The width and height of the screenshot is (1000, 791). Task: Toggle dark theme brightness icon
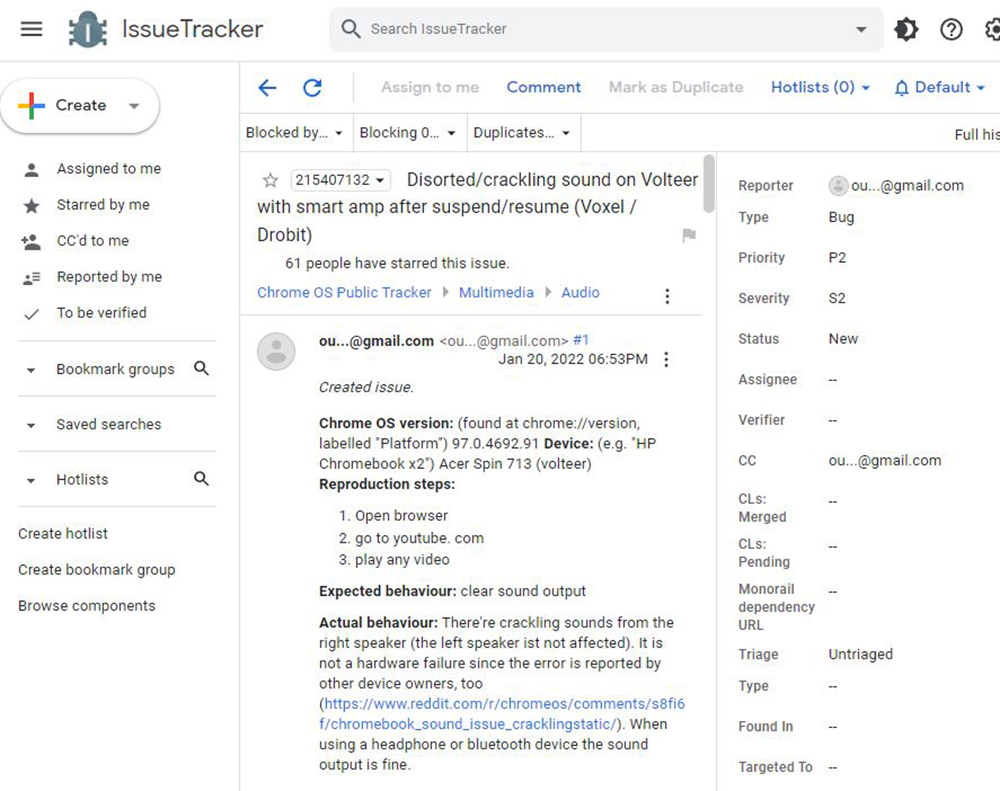(x=906, y=29)
